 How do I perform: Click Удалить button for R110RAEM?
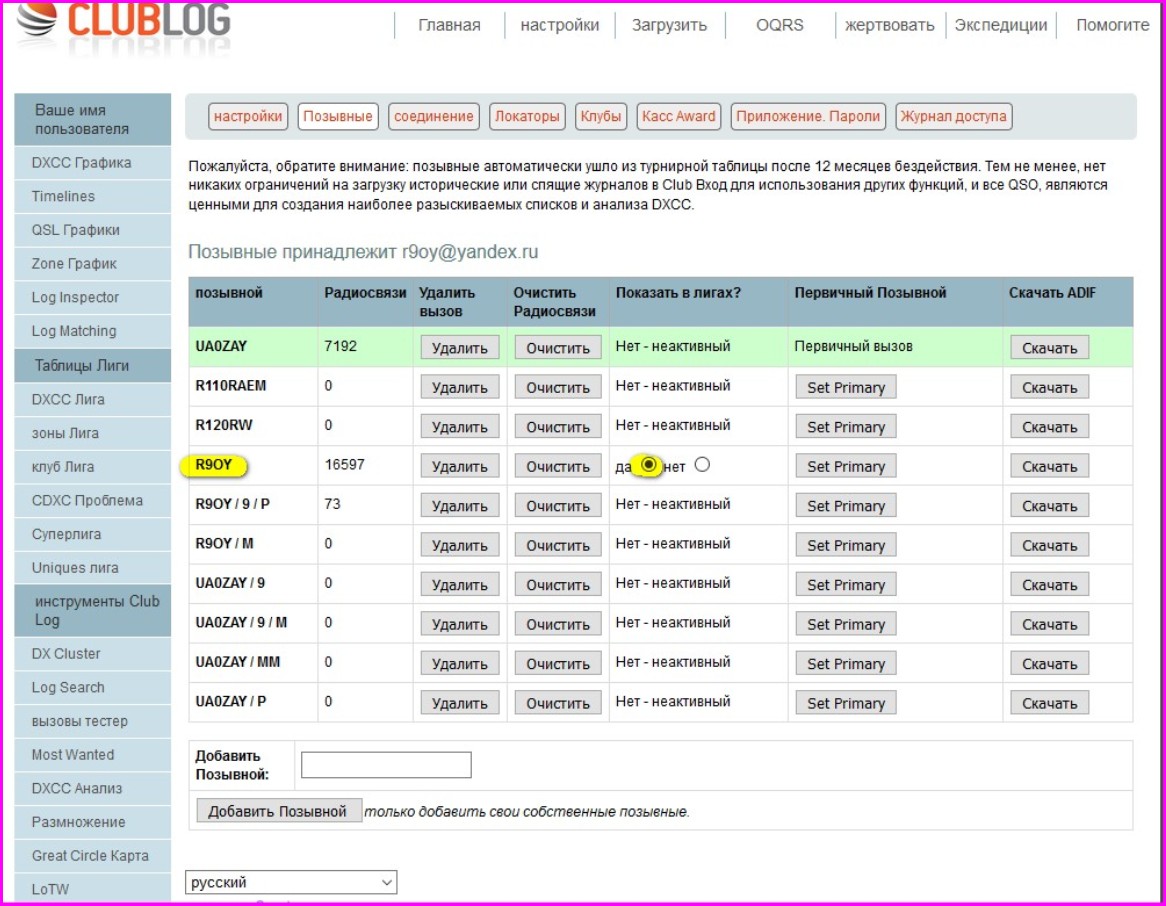(459, 388)
